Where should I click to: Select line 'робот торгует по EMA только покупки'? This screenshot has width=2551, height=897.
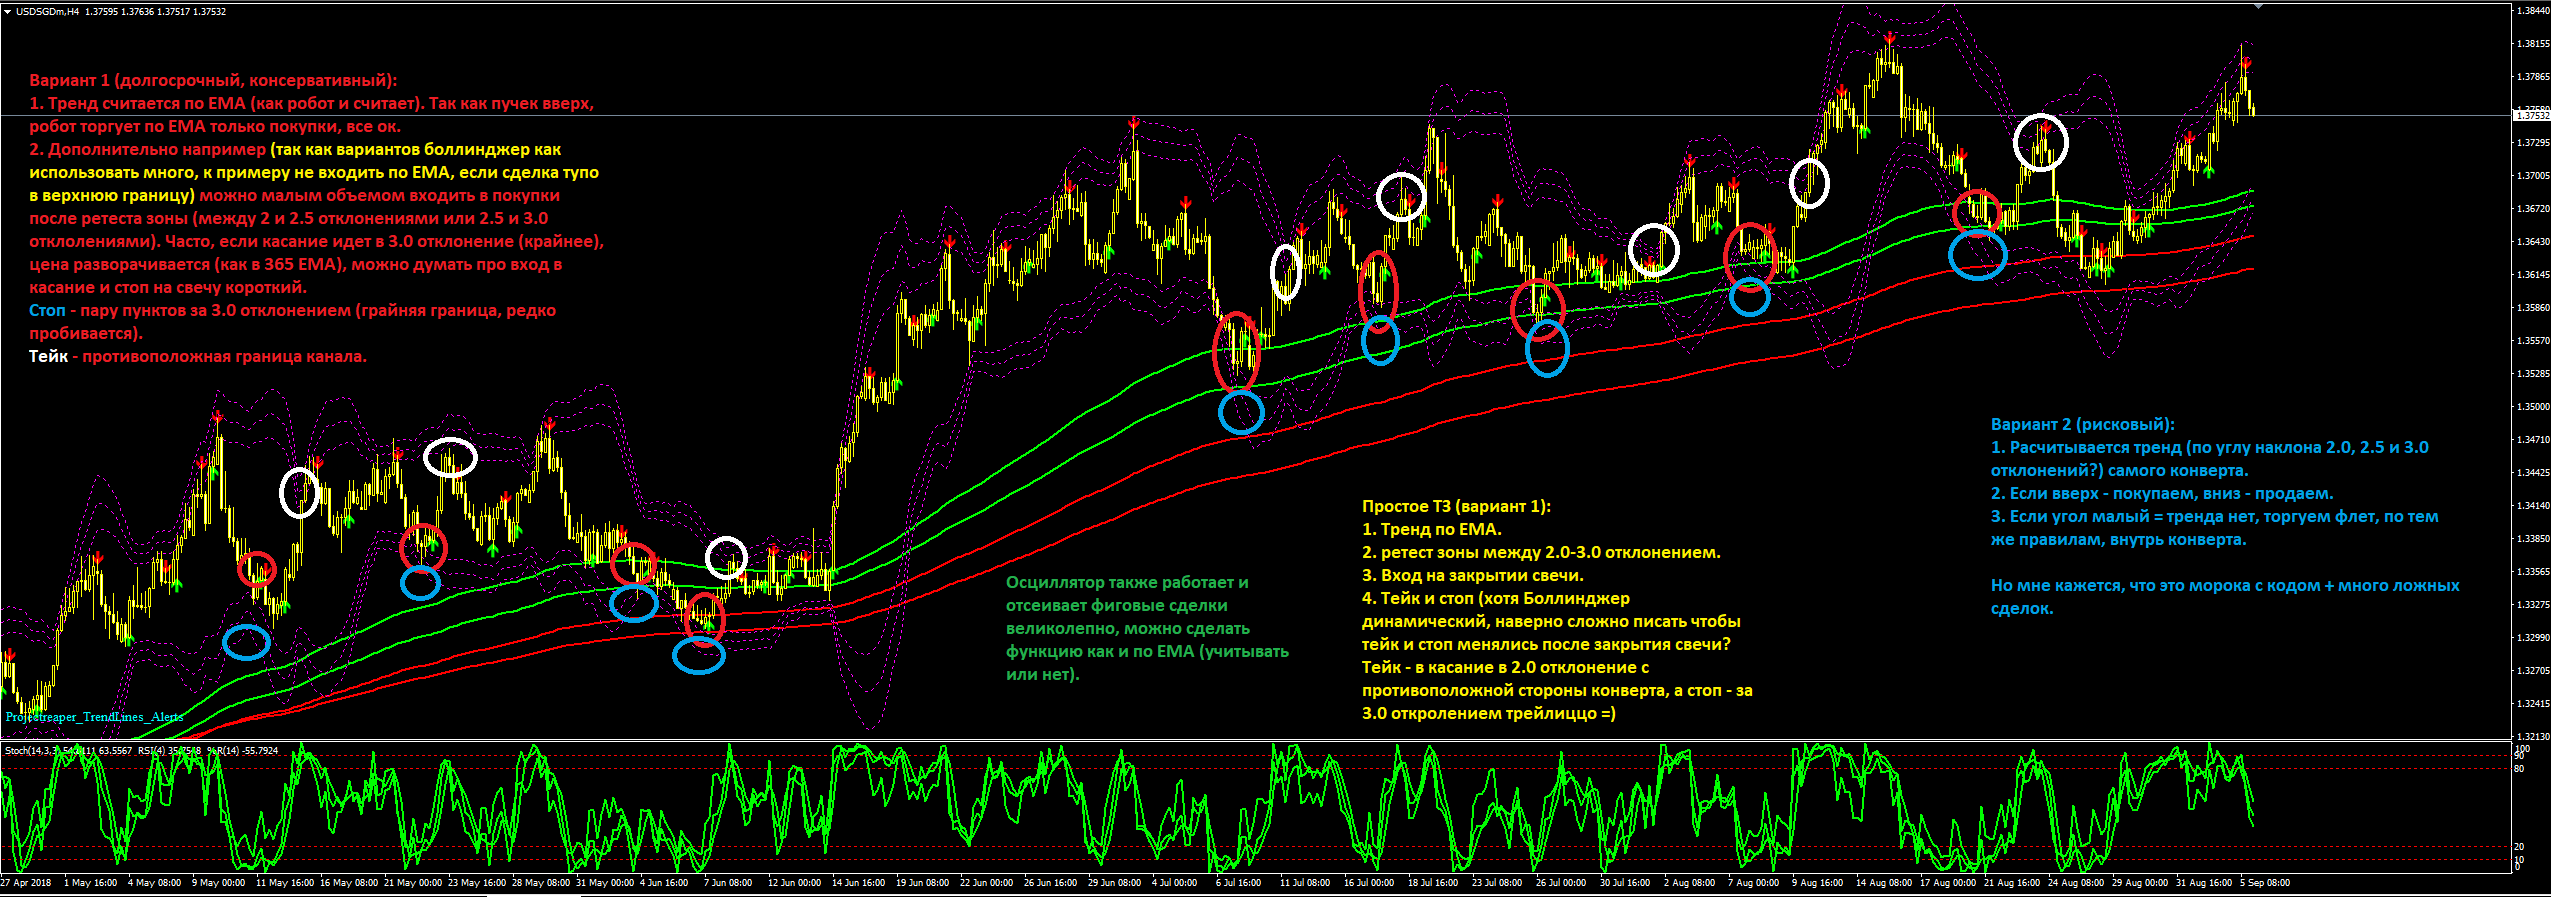(215, 127)
